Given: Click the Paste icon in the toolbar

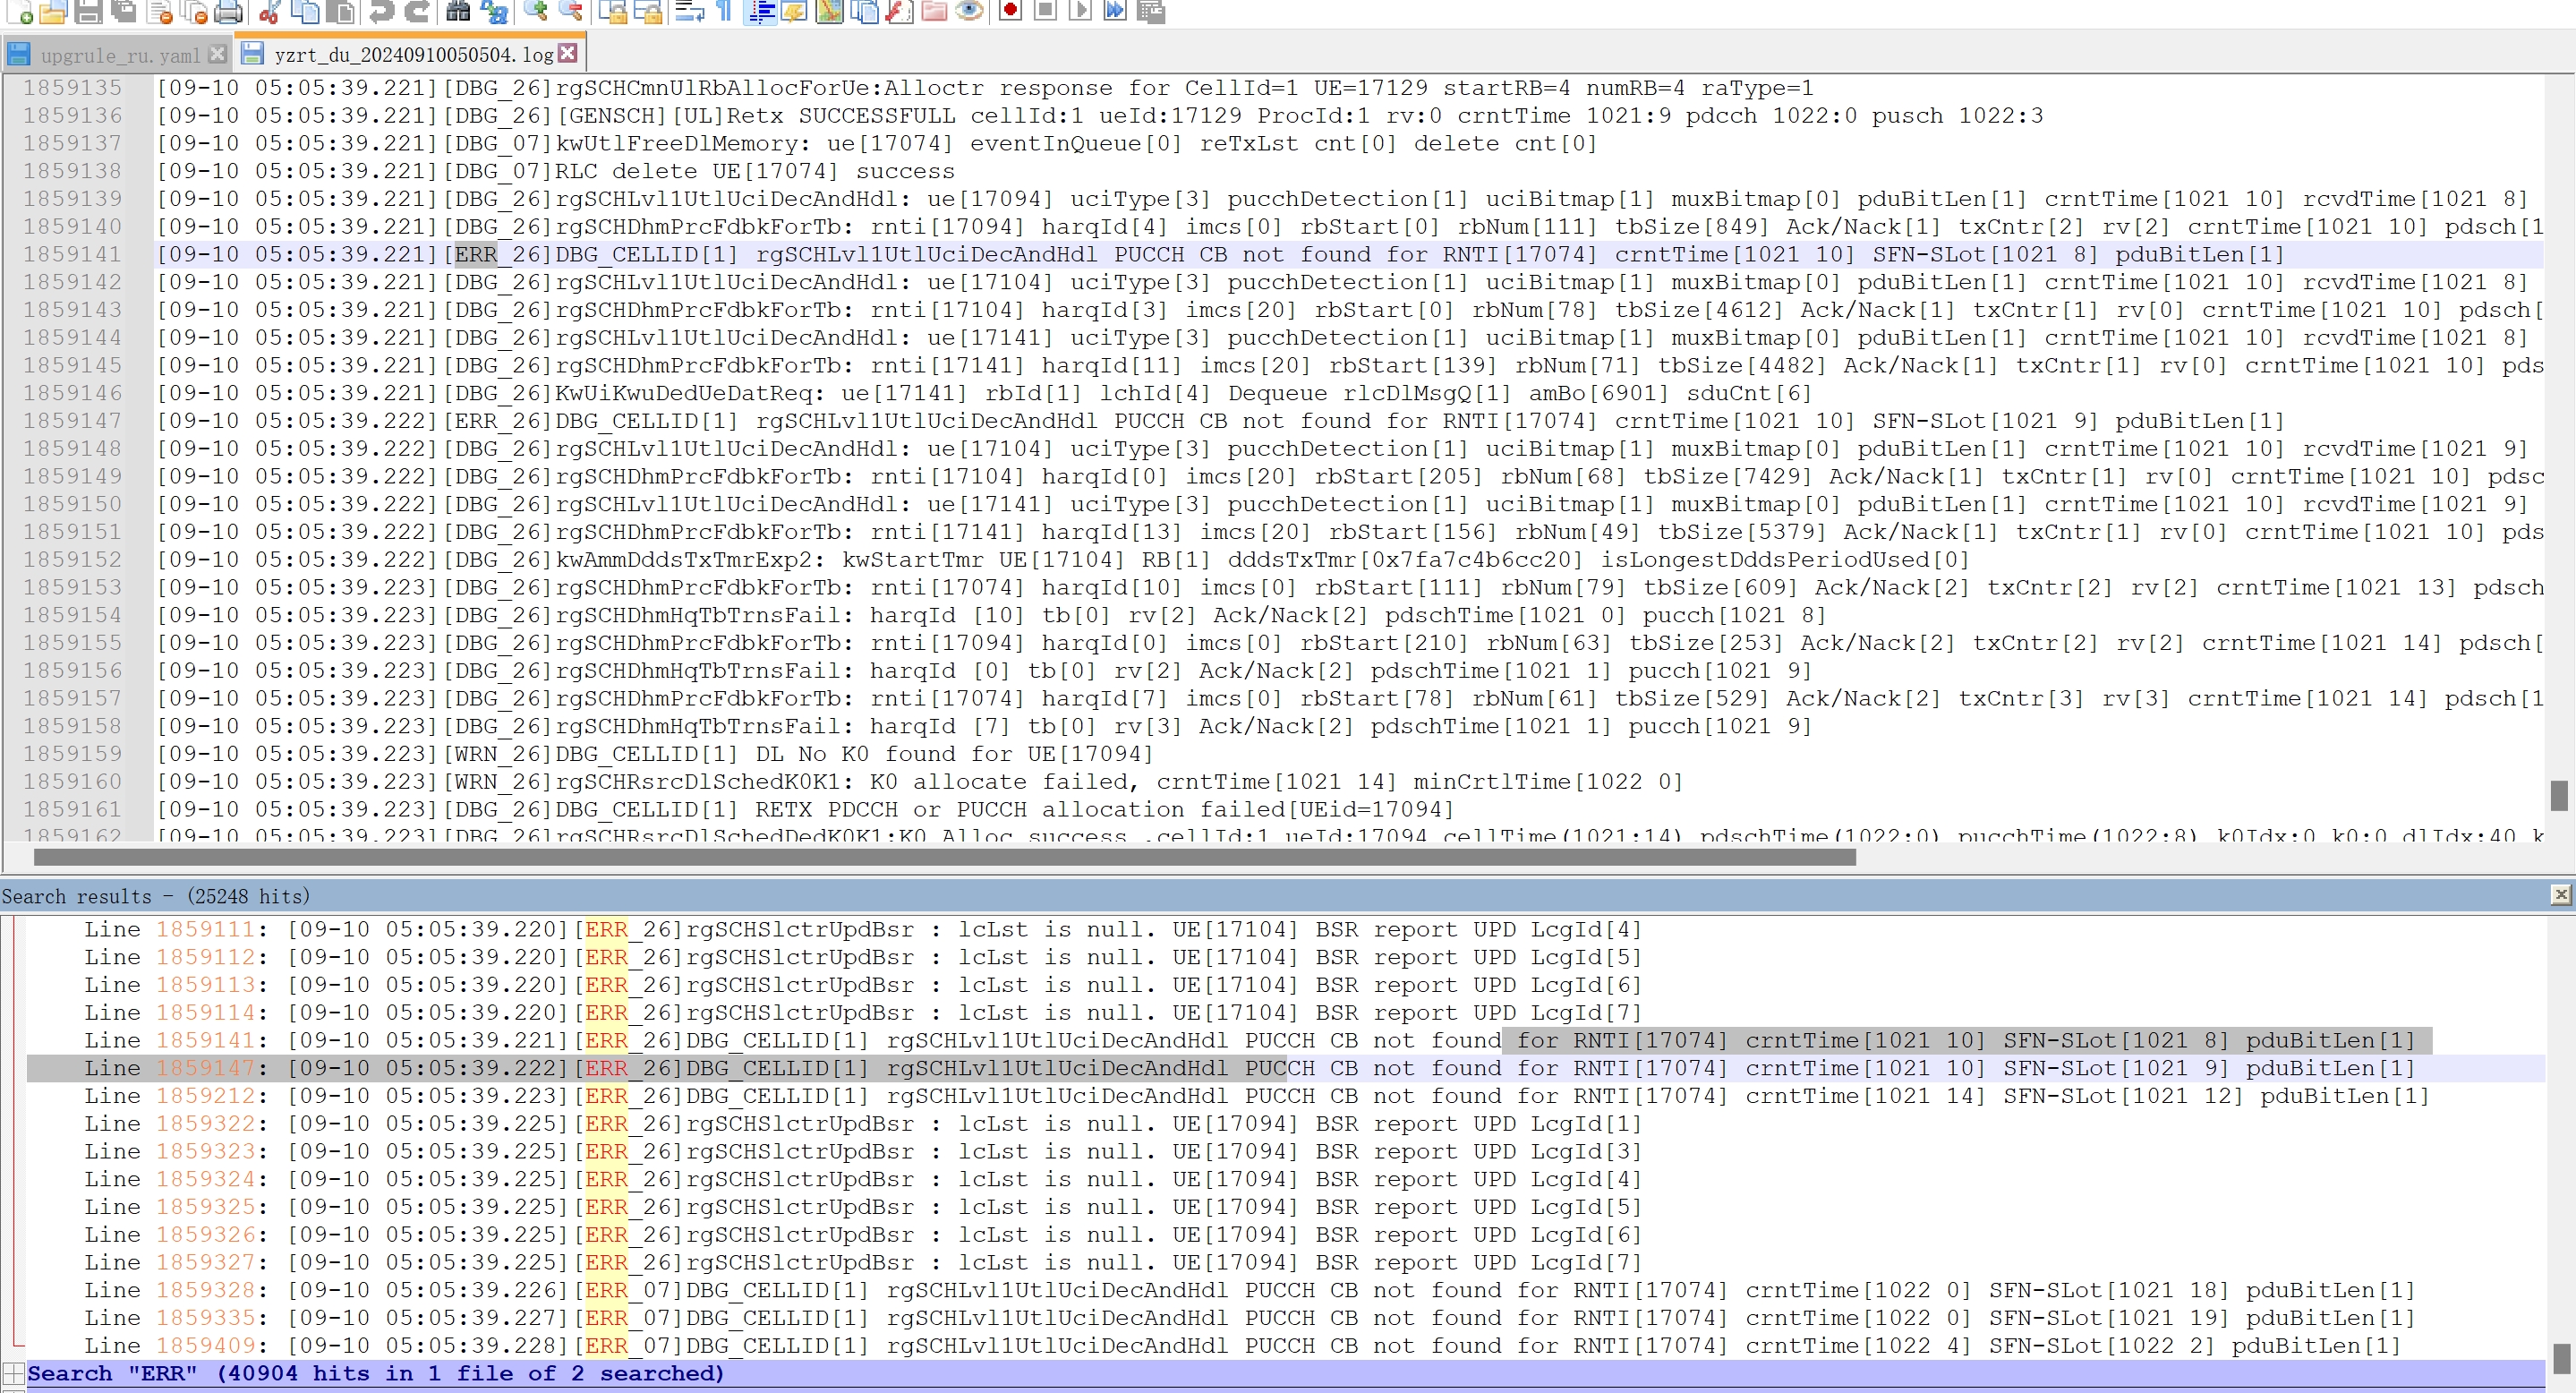Looking at the screenshot, I should 340,12.
